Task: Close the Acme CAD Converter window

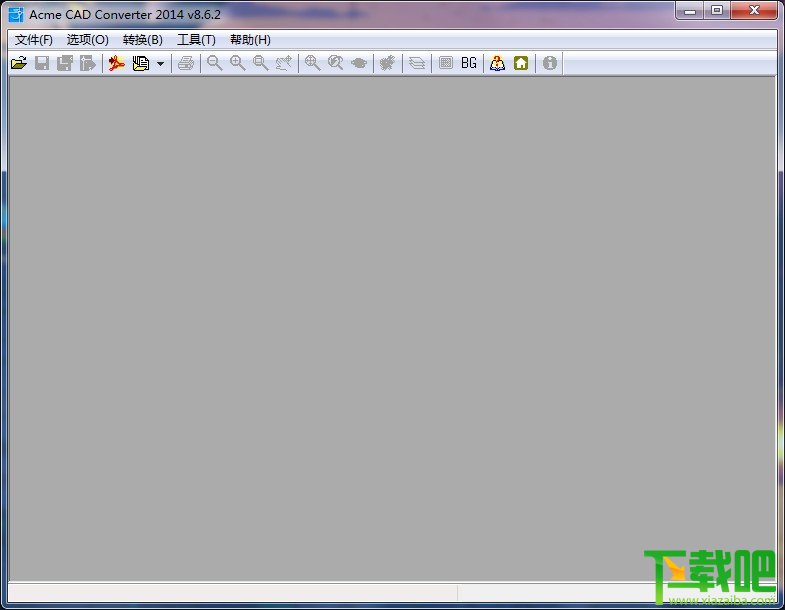Action: coord(754,10)
